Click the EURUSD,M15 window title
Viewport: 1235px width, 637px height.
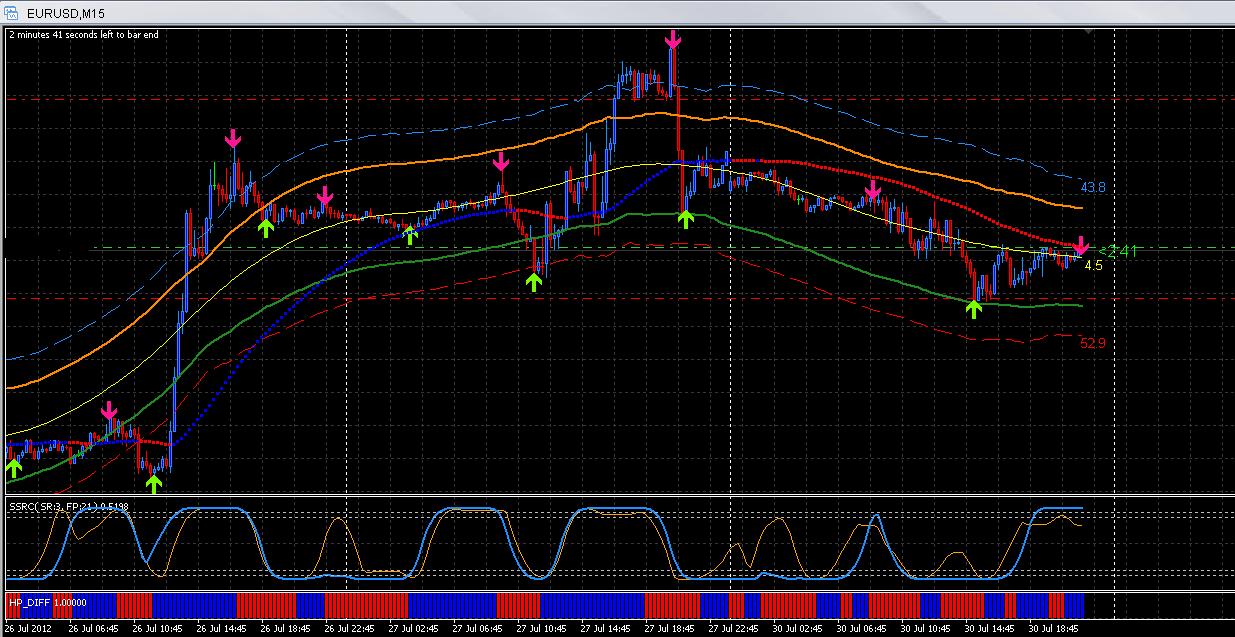68,13
